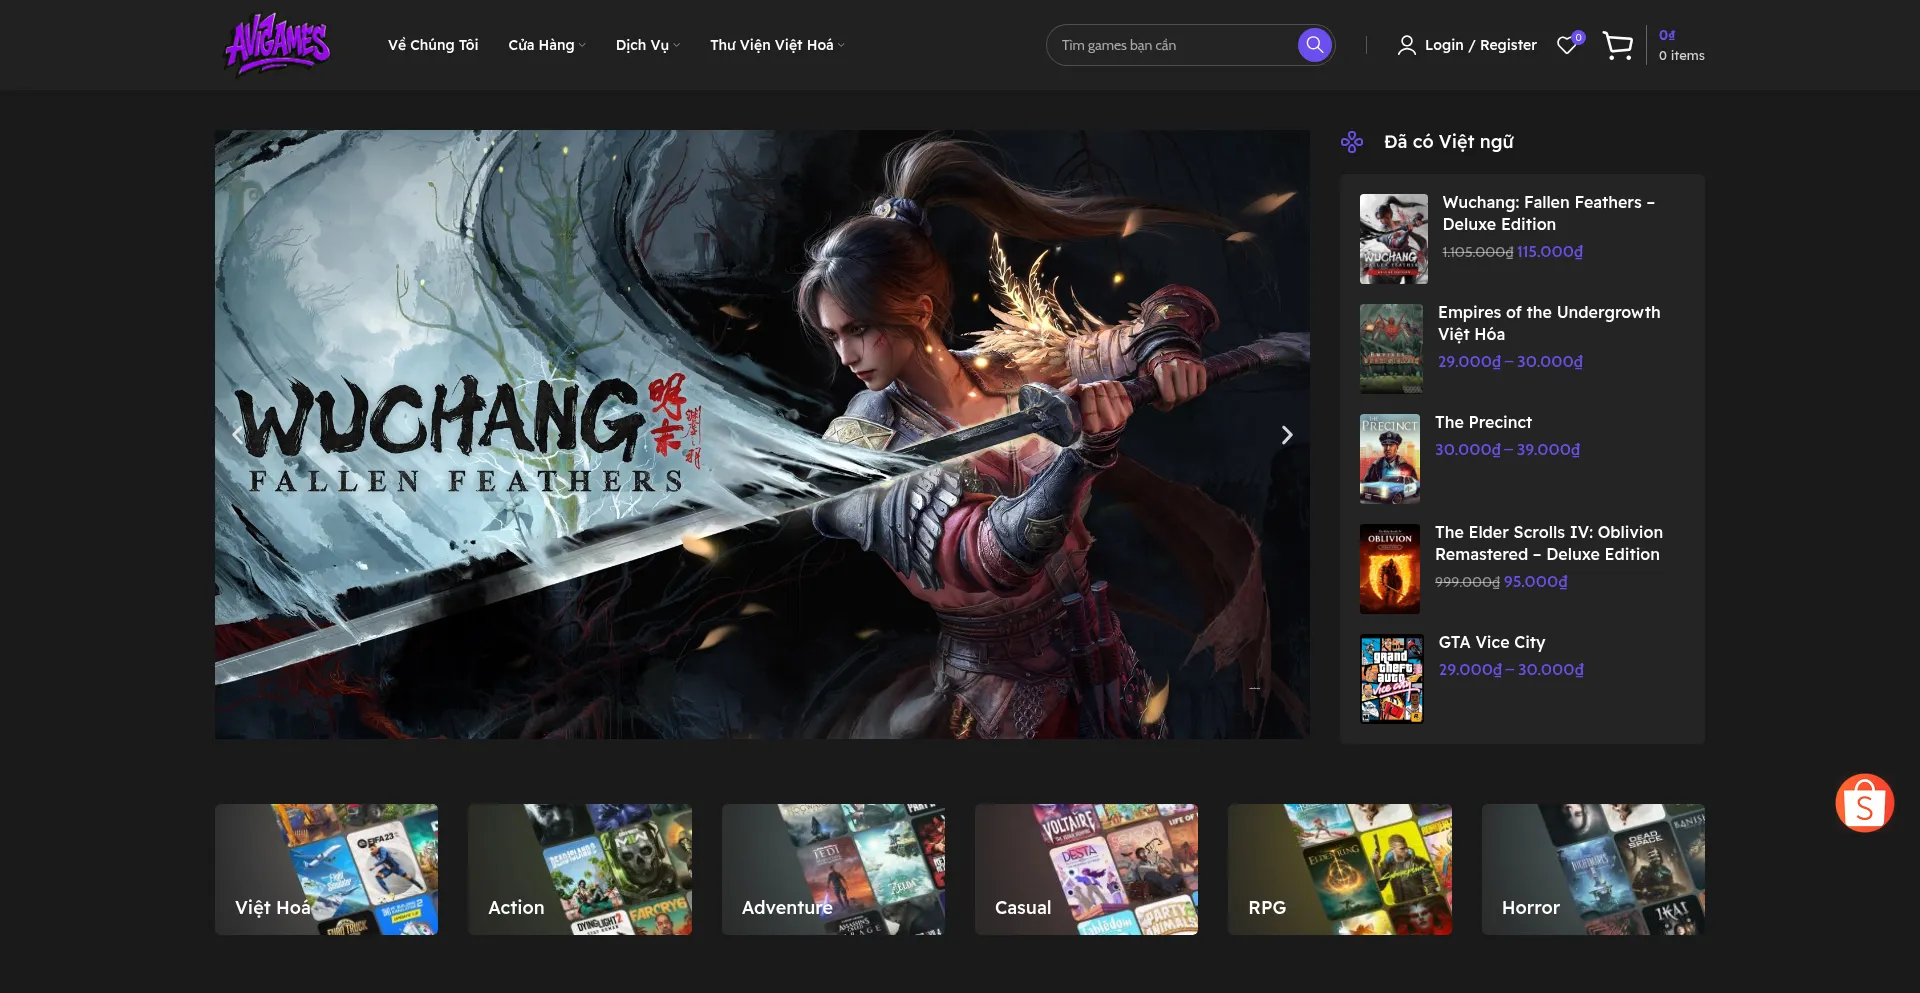This screenshot has height=993, width=1920.
Task: Open GTA Vice City cover thumbnail
Action: coord(1392,679)
